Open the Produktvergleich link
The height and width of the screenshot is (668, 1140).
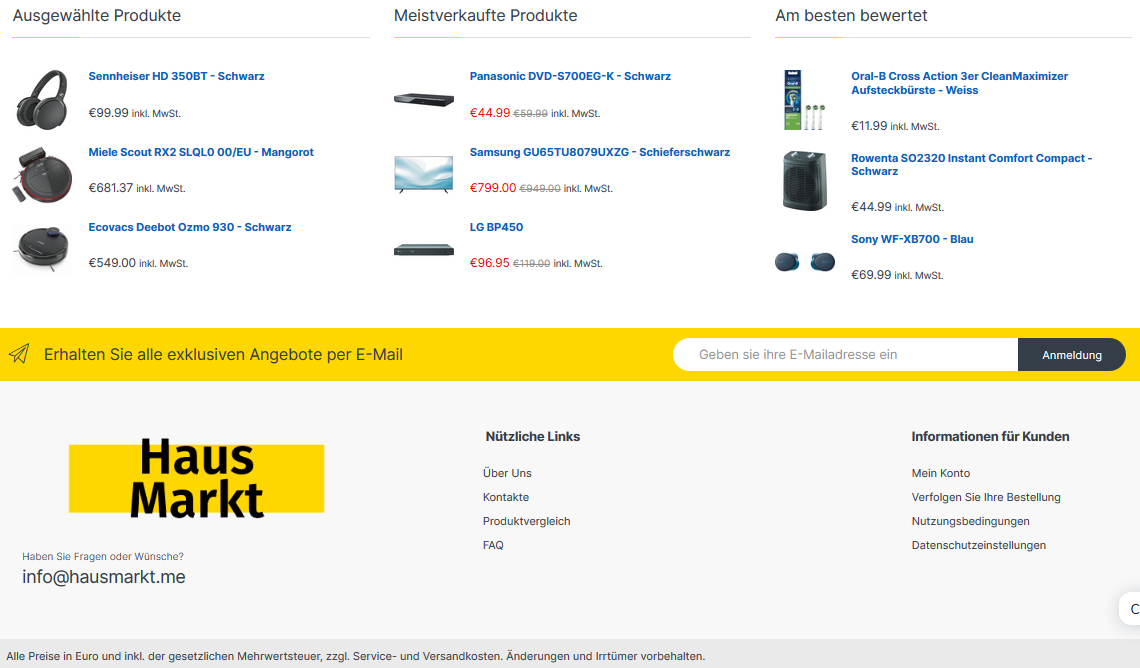pos(526,521)
